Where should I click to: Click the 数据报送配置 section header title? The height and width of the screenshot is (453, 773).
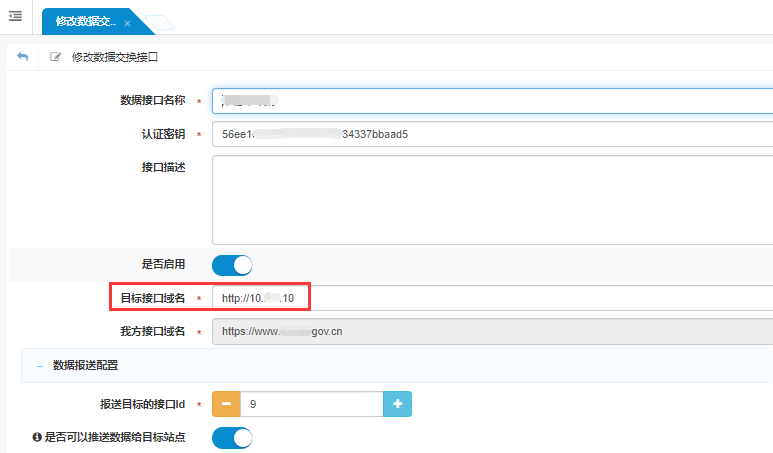tap(86, 366)
